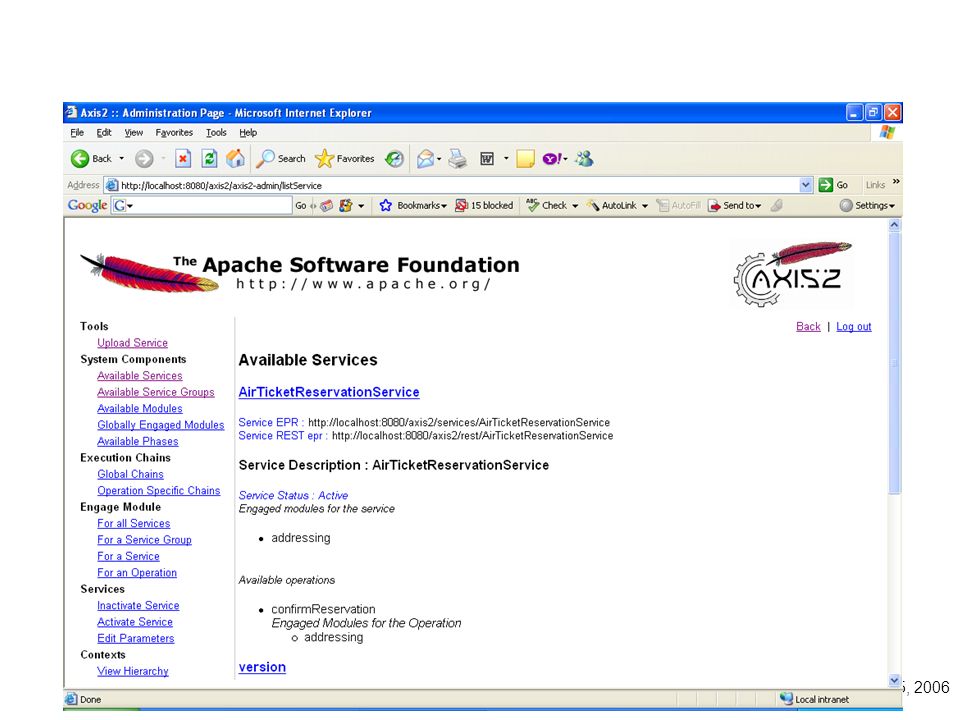Open Available Service Groups link

click(156, 392)
